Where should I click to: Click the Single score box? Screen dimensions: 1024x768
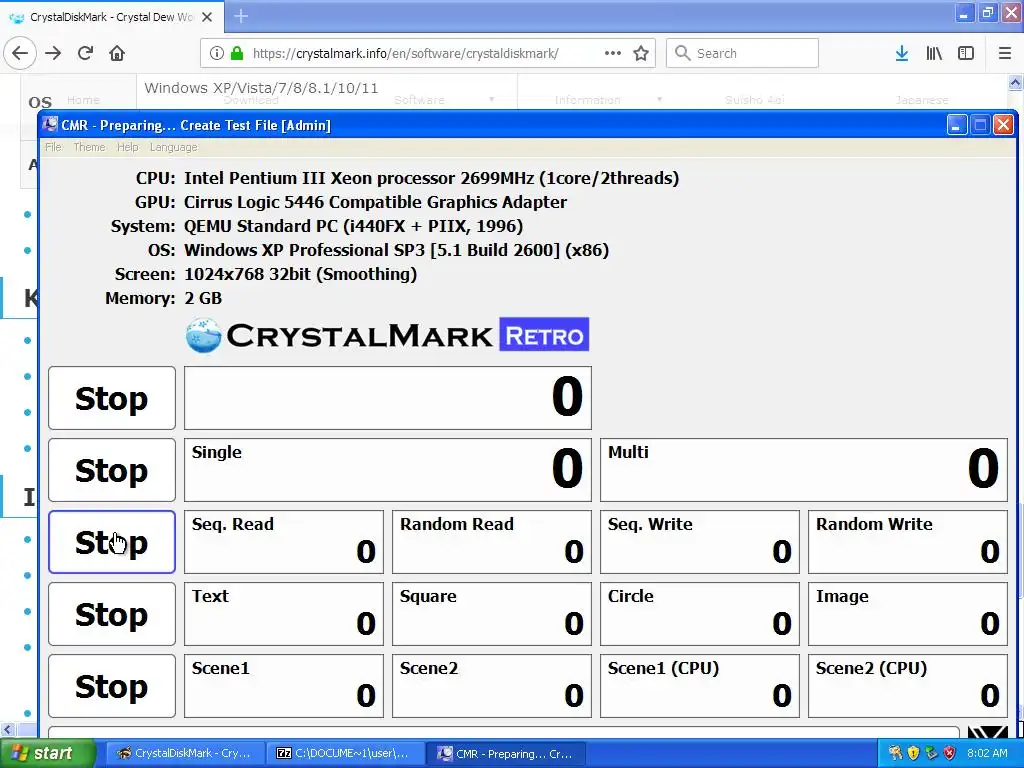point(388,470)
